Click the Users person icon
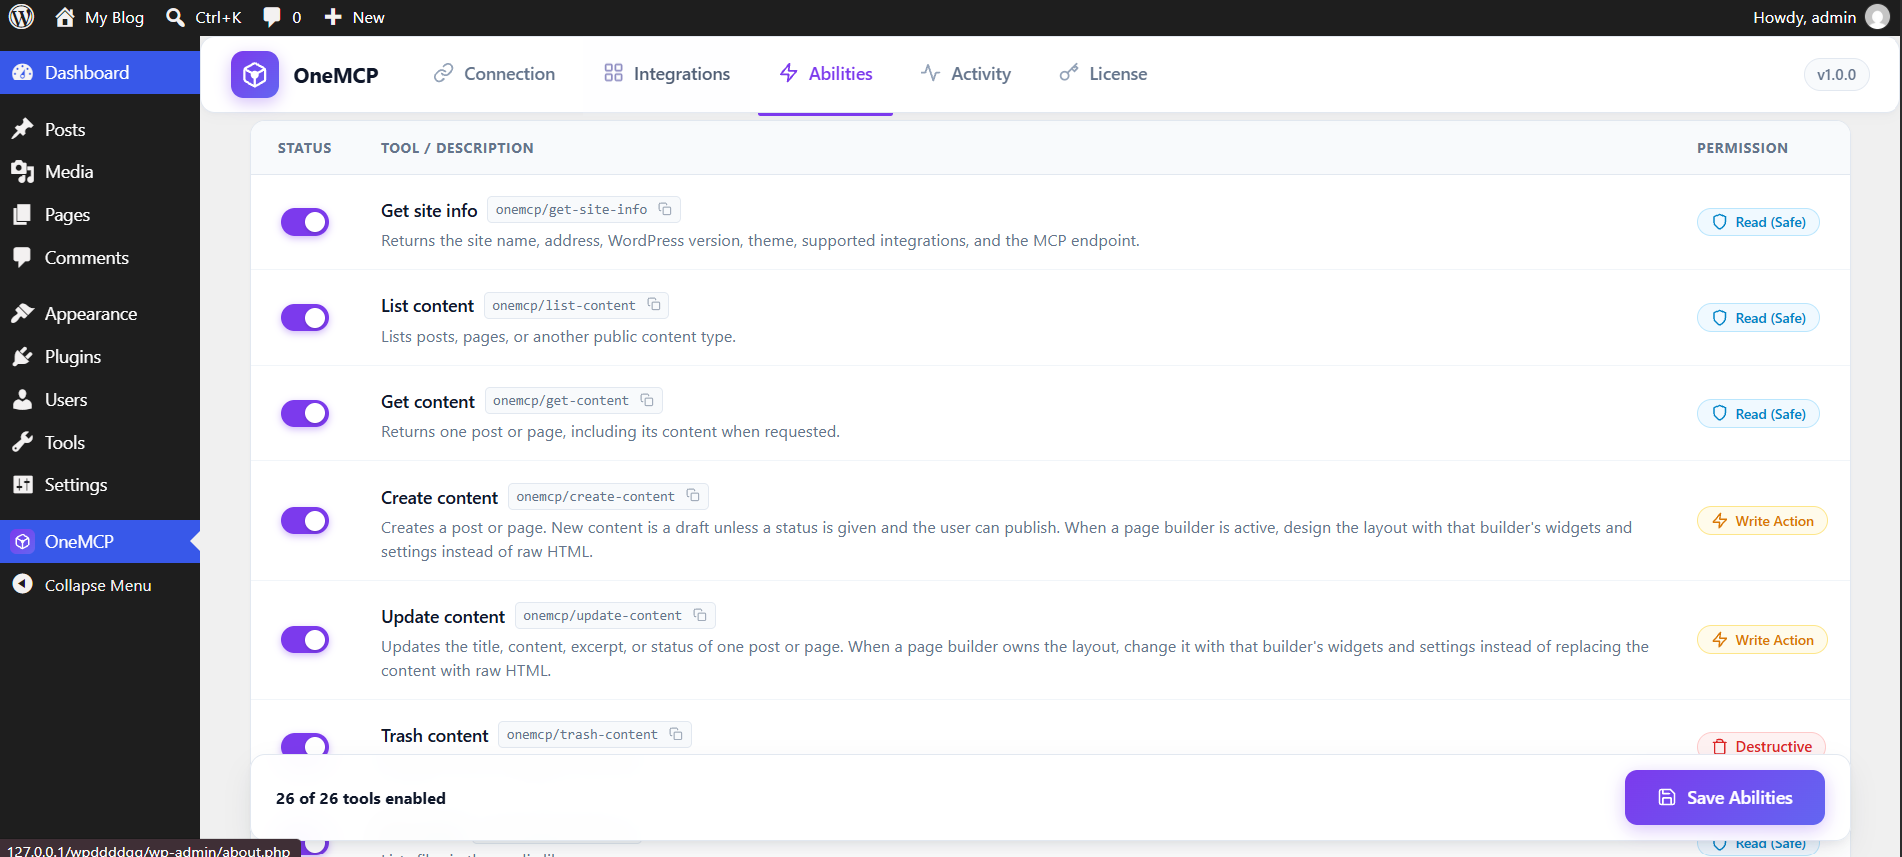This screenshot has height=857, width=1902. 22,400
